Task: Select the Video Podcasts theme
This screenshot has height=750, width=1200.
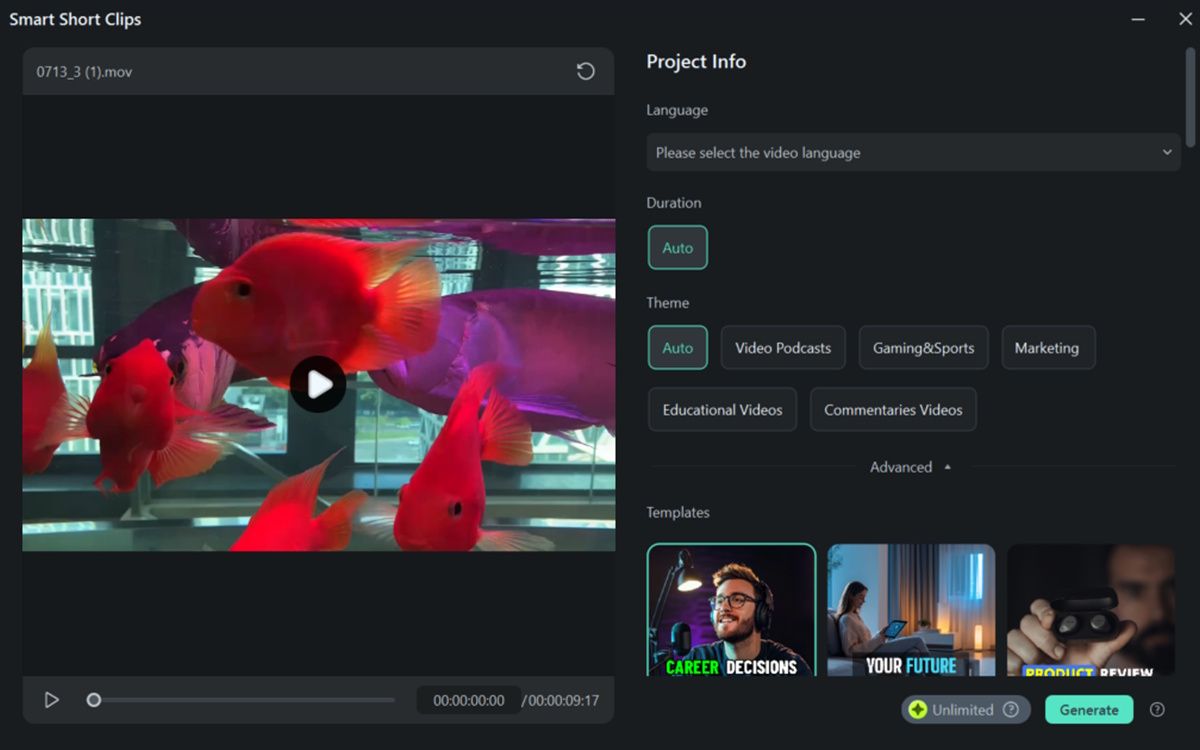Action: (x=783, y=347)
